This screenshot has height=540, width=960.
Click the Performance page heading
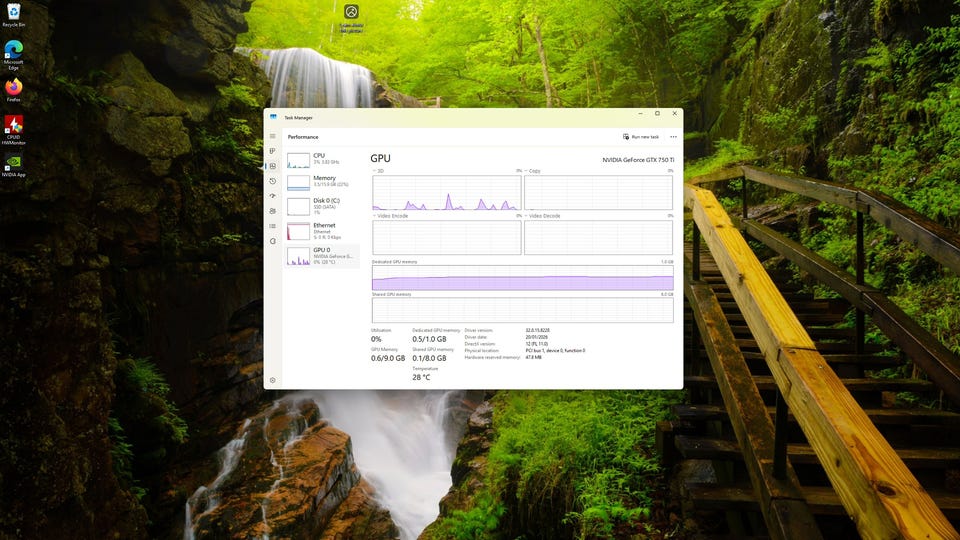(303, 137)
